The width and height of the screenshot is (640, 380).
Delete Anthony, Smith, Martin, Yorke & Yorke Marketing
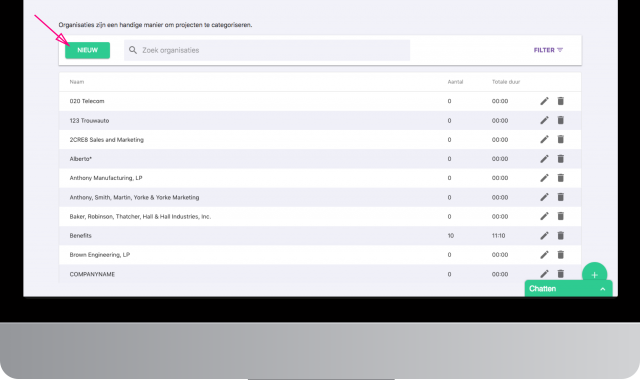561,197
